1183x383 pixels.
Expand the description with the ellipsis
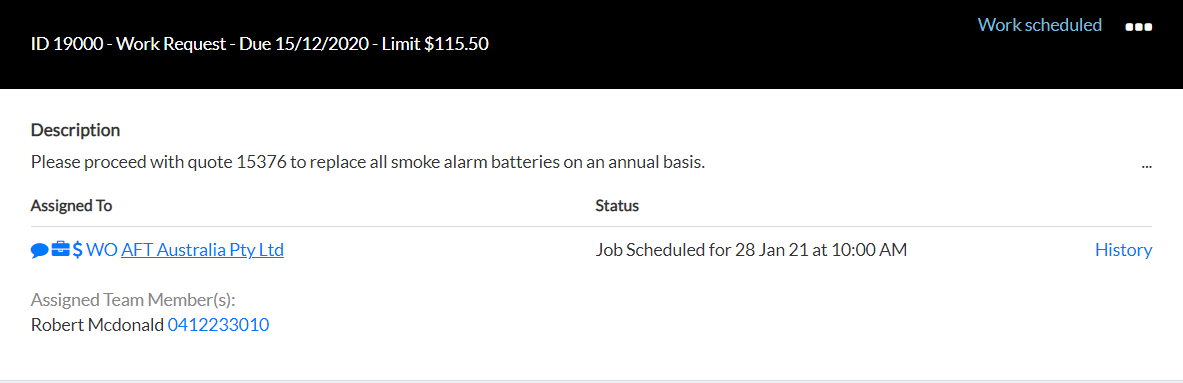click(1147, 164)
